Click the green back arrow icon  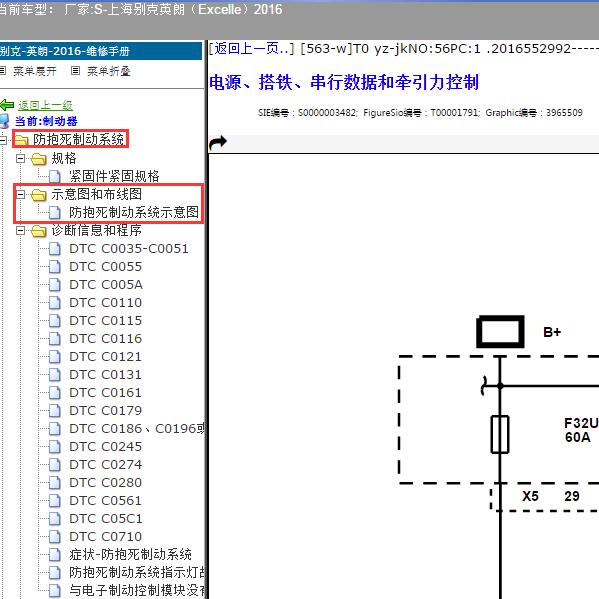pyautogui.click(x=7, y=105)
